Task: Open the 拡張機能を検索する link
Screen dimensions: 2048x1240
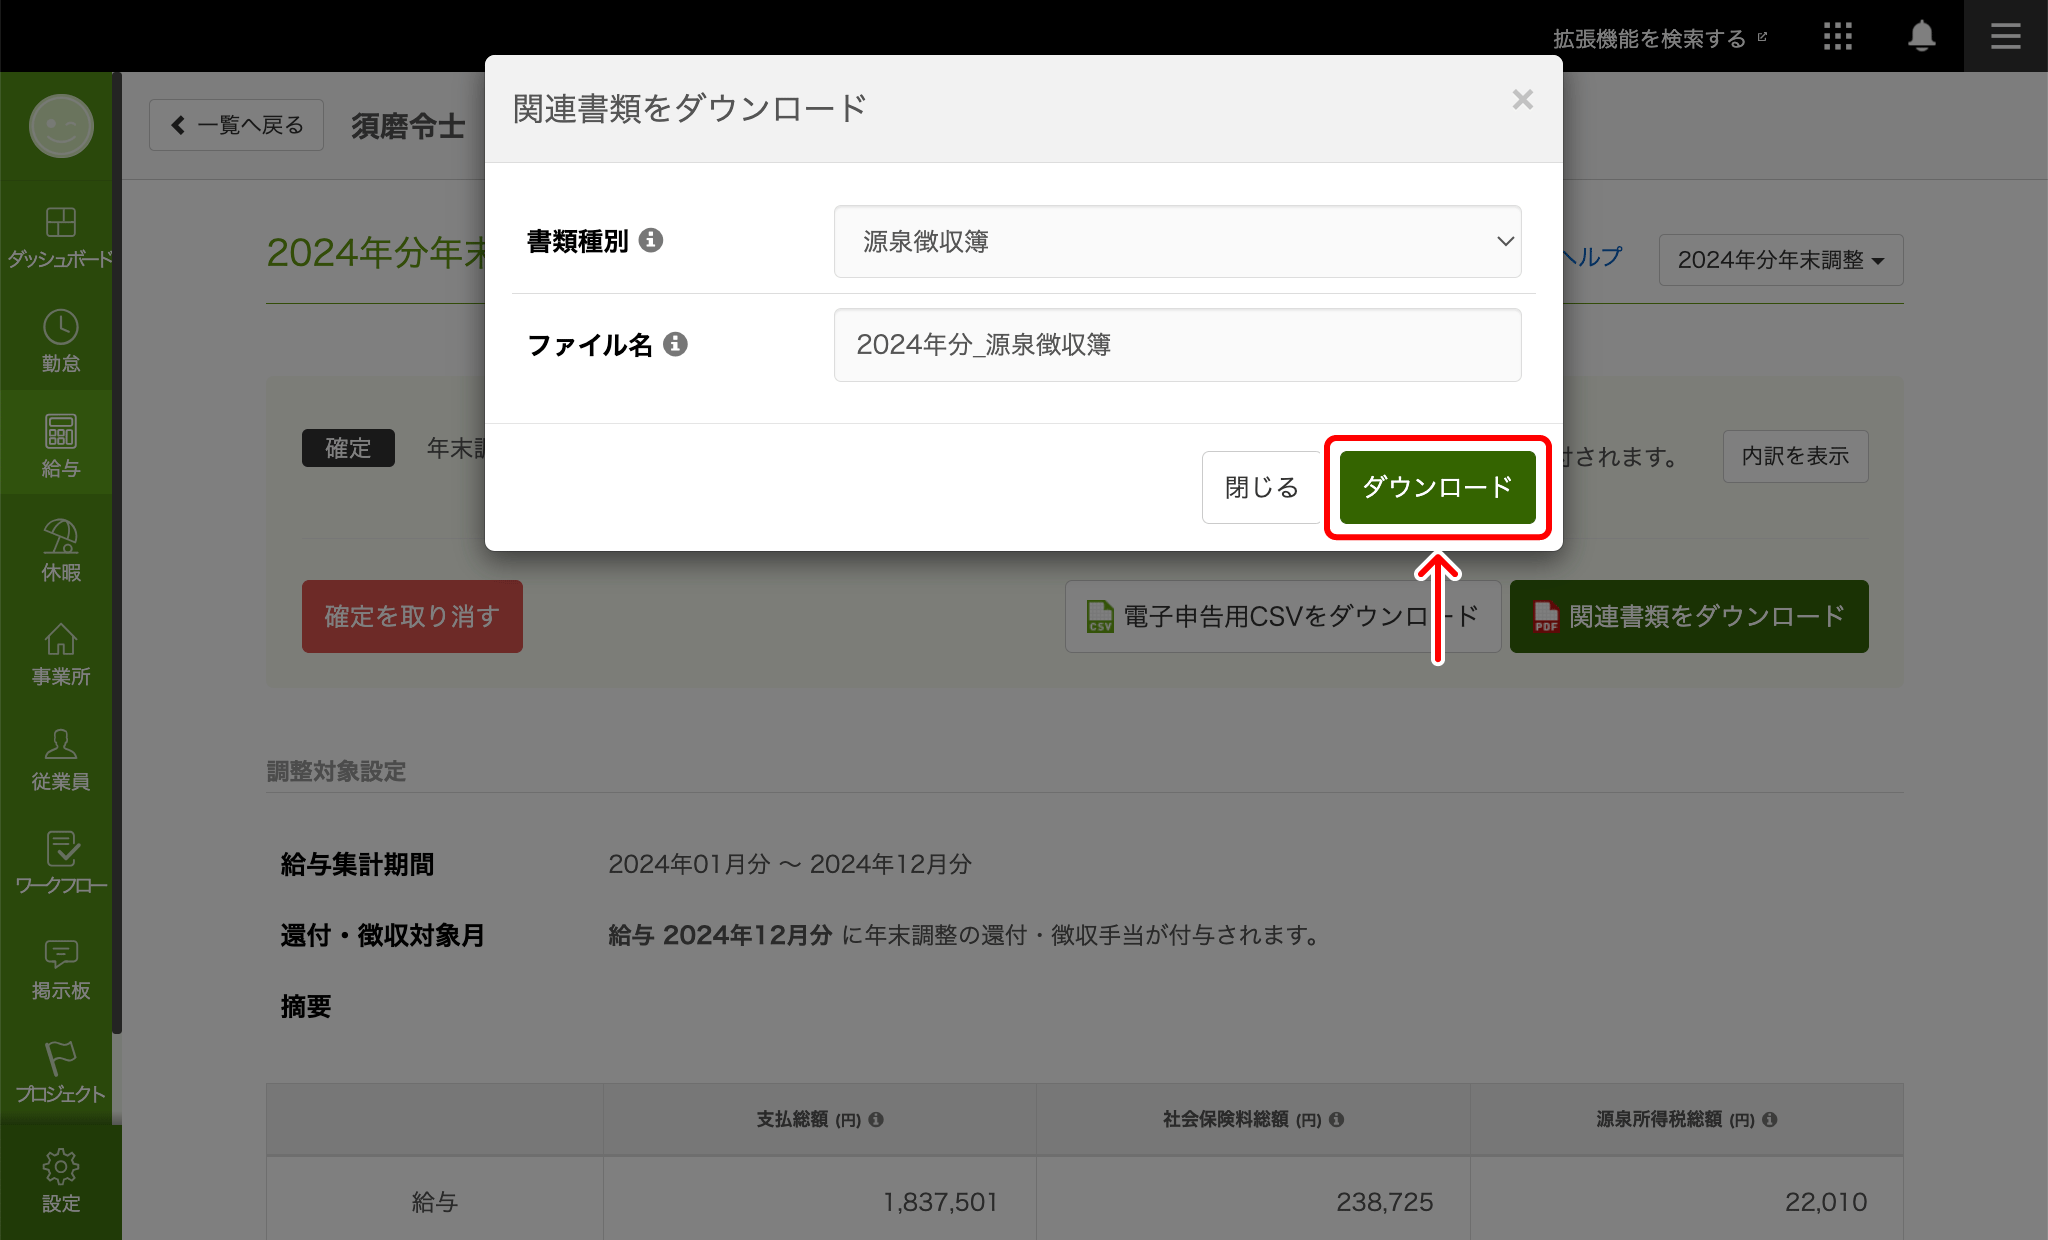Action: point(1659,38)
